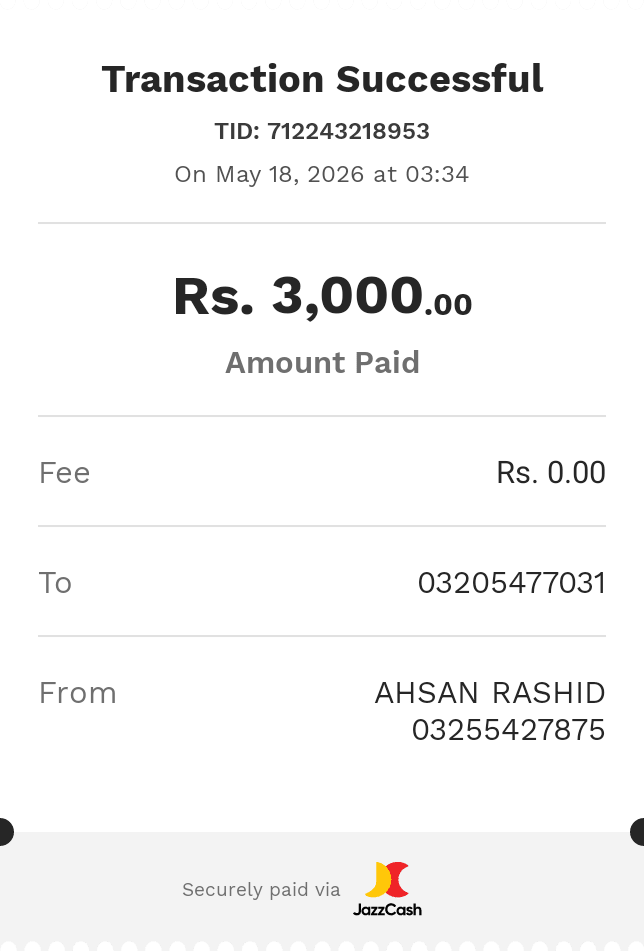
Task: Click the yellow half of JazzCash logo
Action: (x=377, y=880)
